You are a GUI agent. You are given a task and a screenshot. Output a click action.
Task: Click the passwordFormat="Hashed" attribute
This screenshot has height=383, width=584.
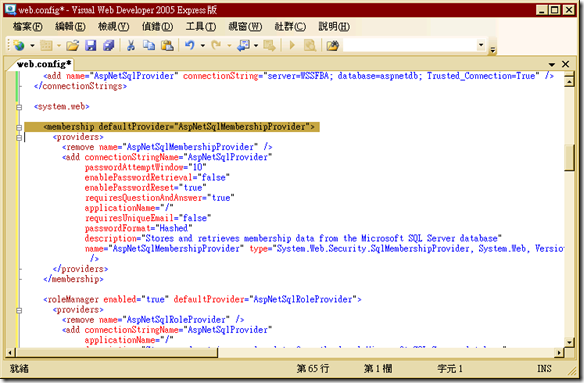[x=139, y=228]
